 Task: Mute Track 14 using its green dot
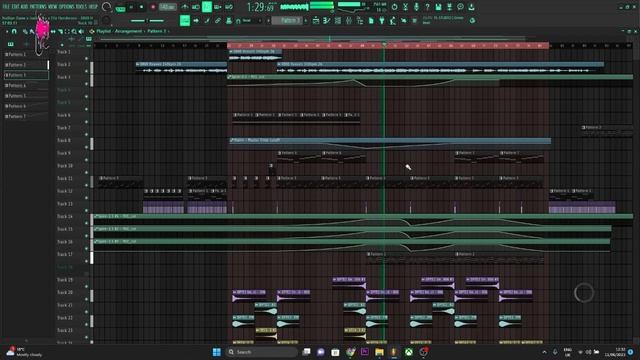point(86,223)
